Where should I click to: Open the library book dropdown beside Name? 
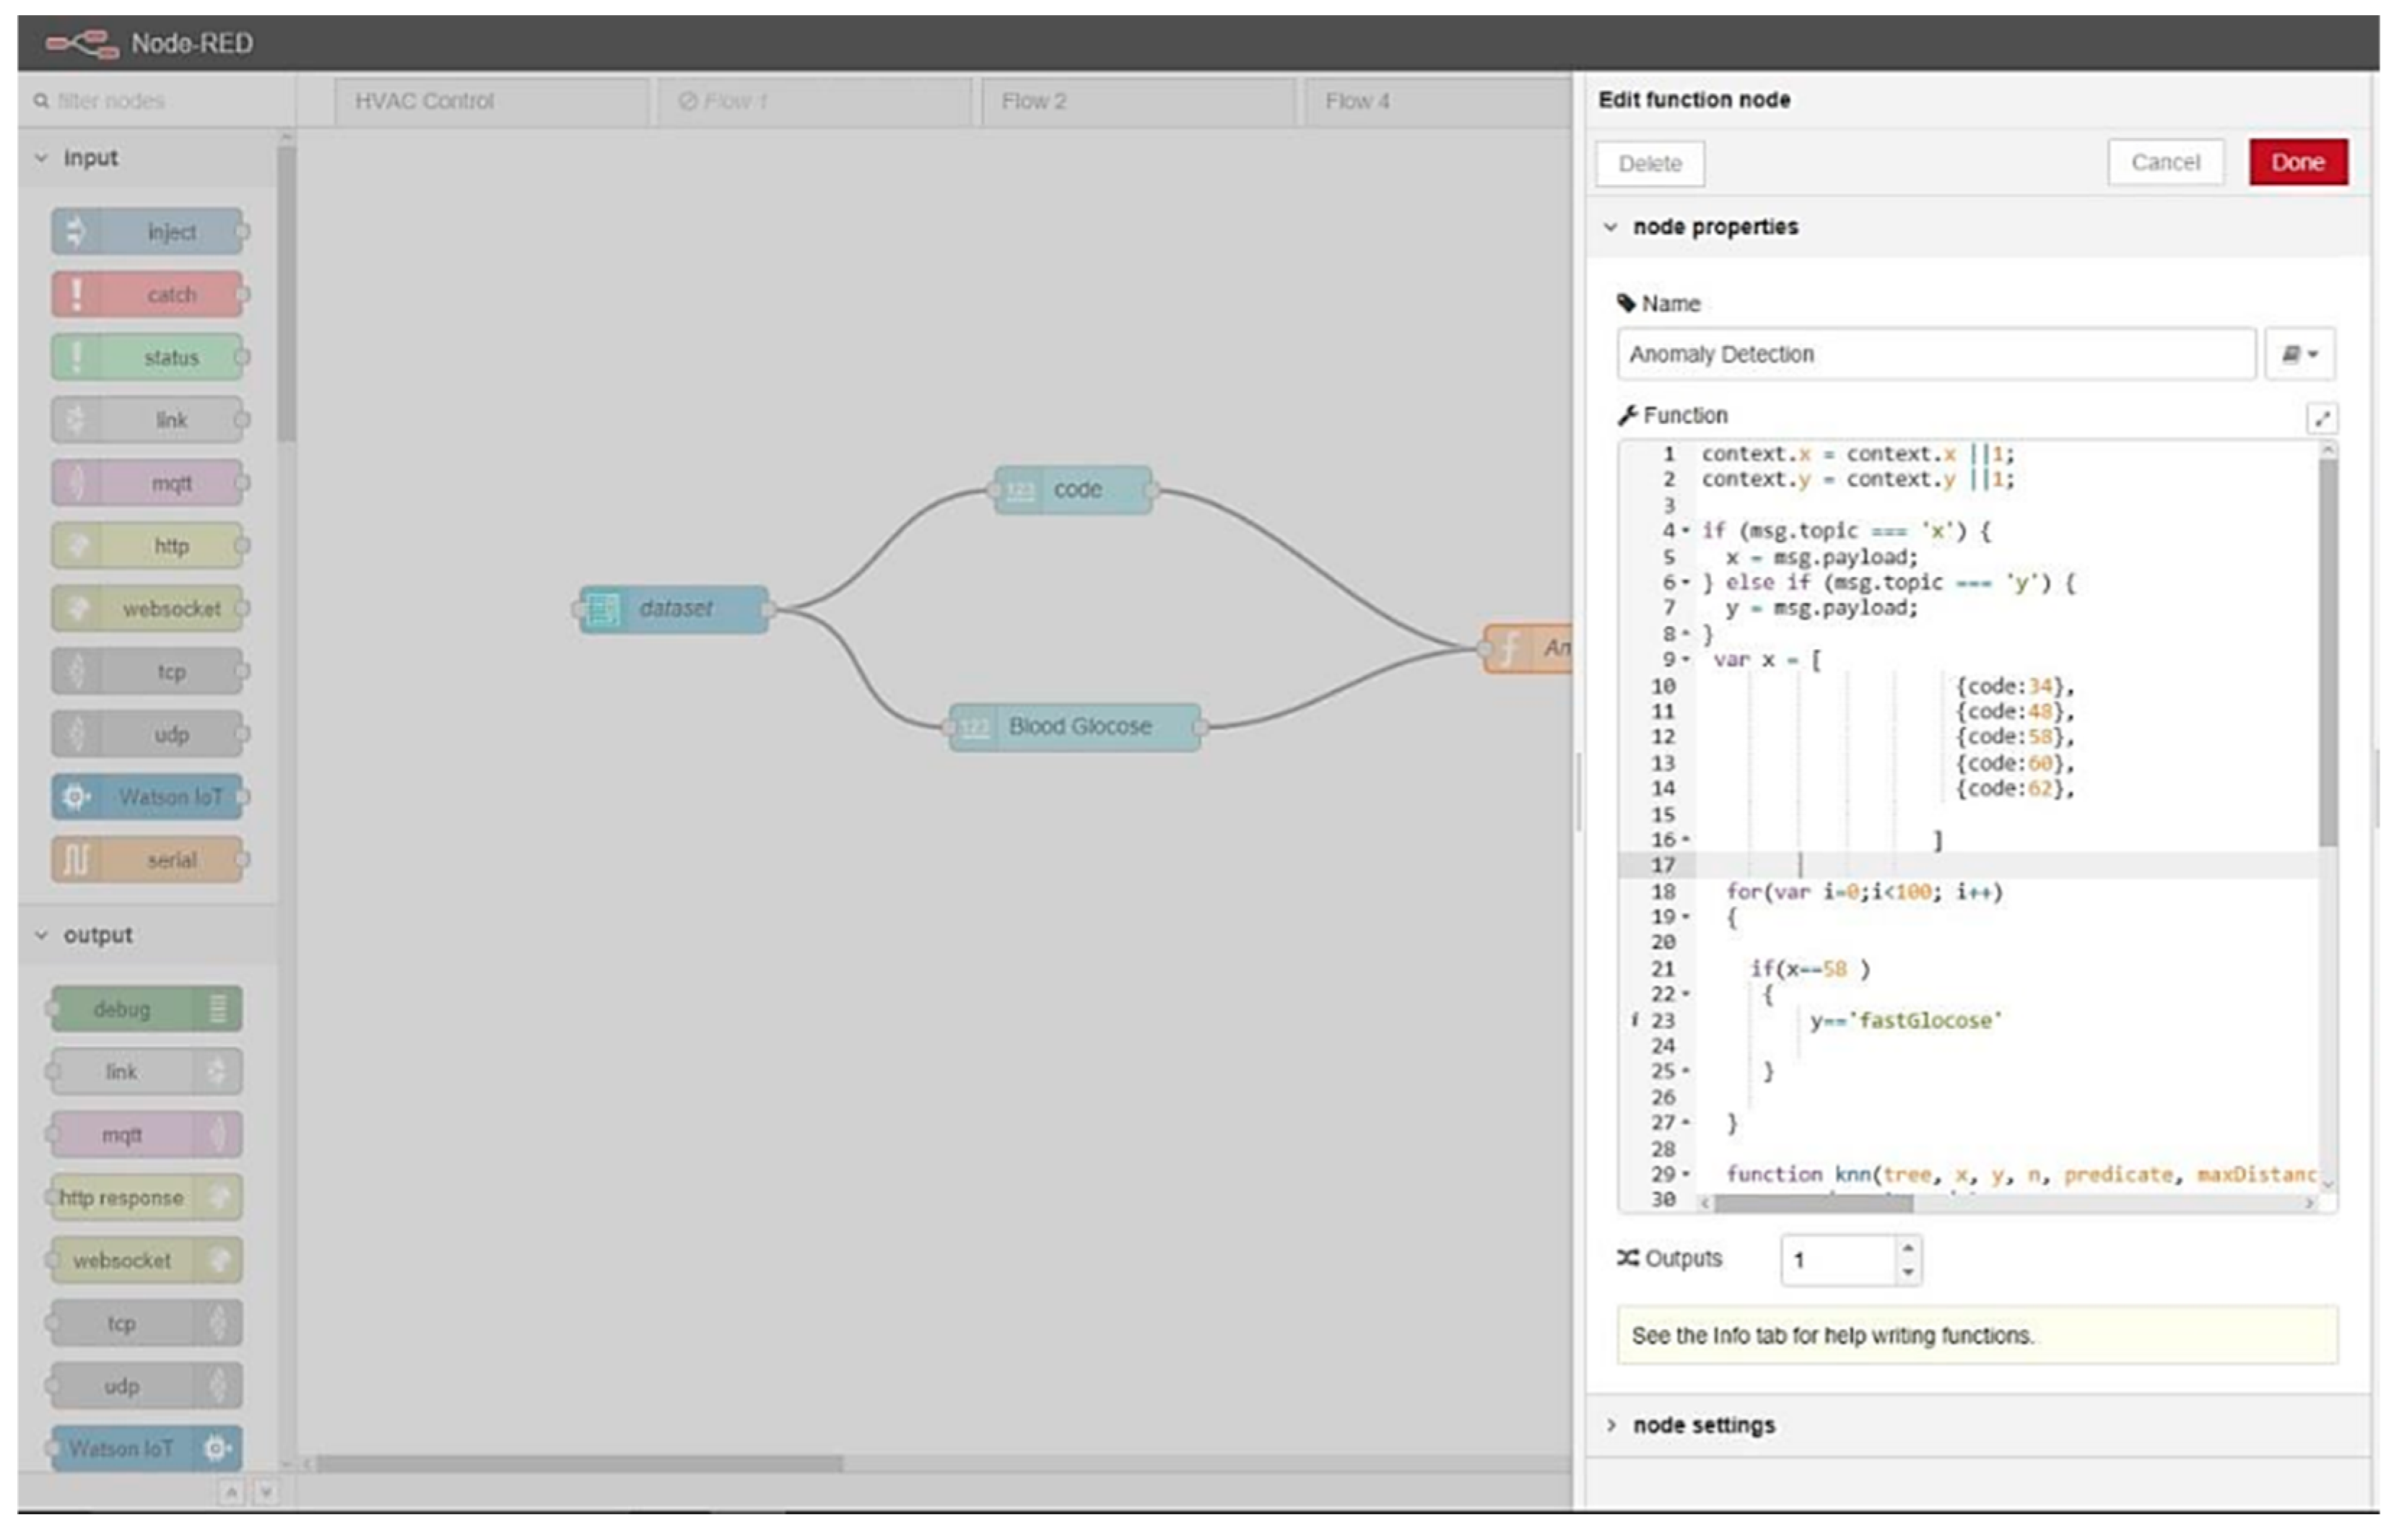coord(2299,354)
